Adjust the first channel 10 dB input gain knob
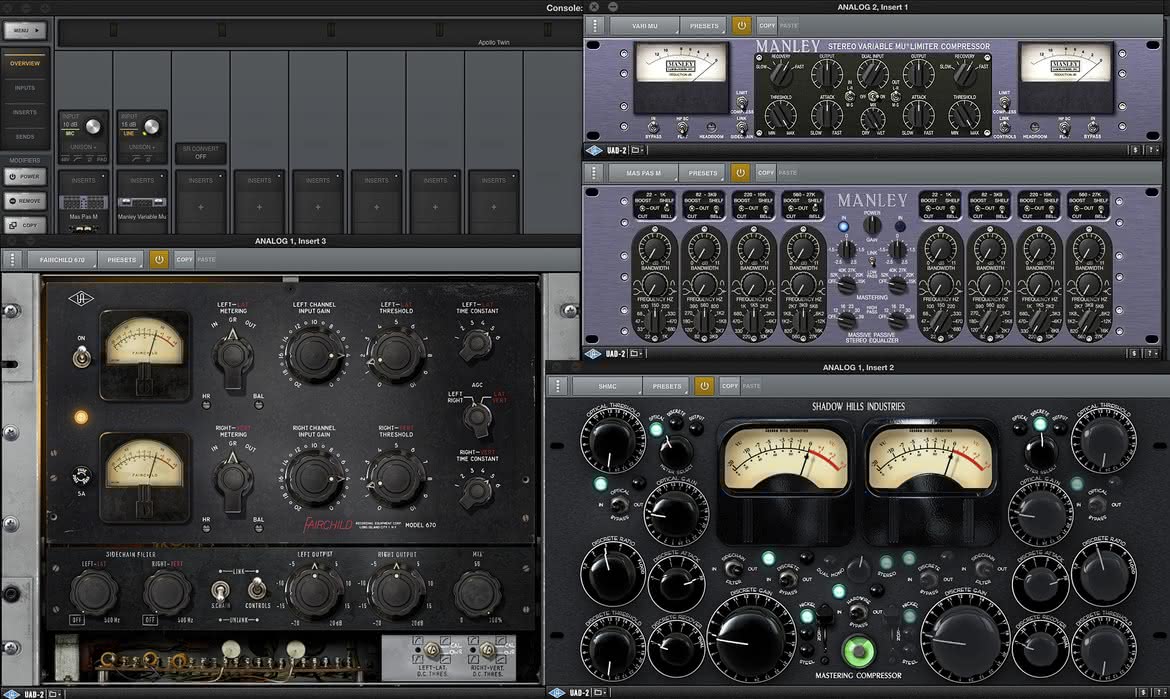Screen dimensions: 1170x699 click(x=93, y=126)
